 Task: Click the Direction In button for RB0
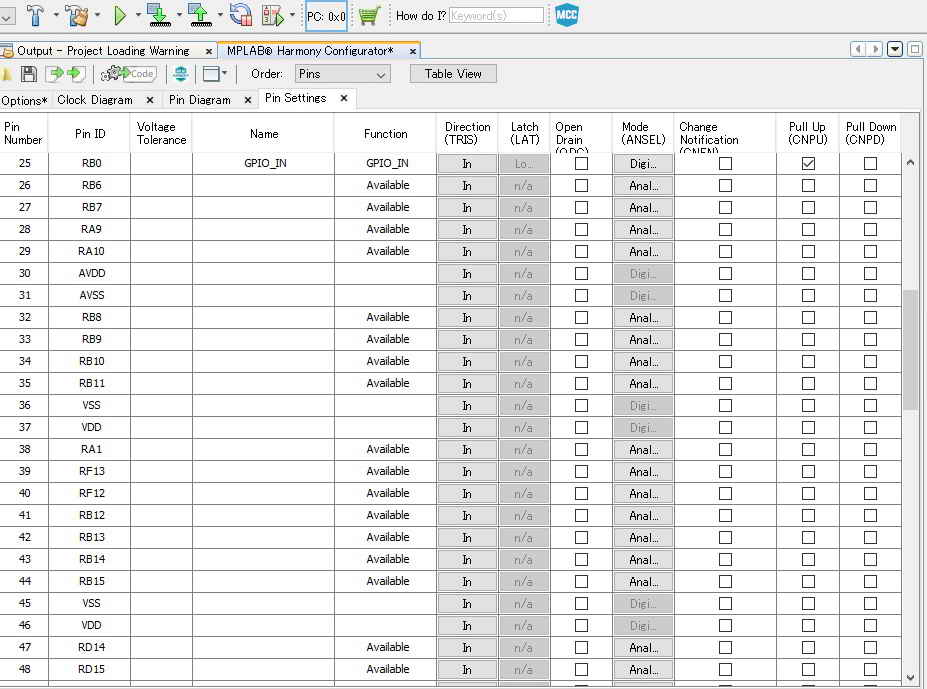point(467,164)
